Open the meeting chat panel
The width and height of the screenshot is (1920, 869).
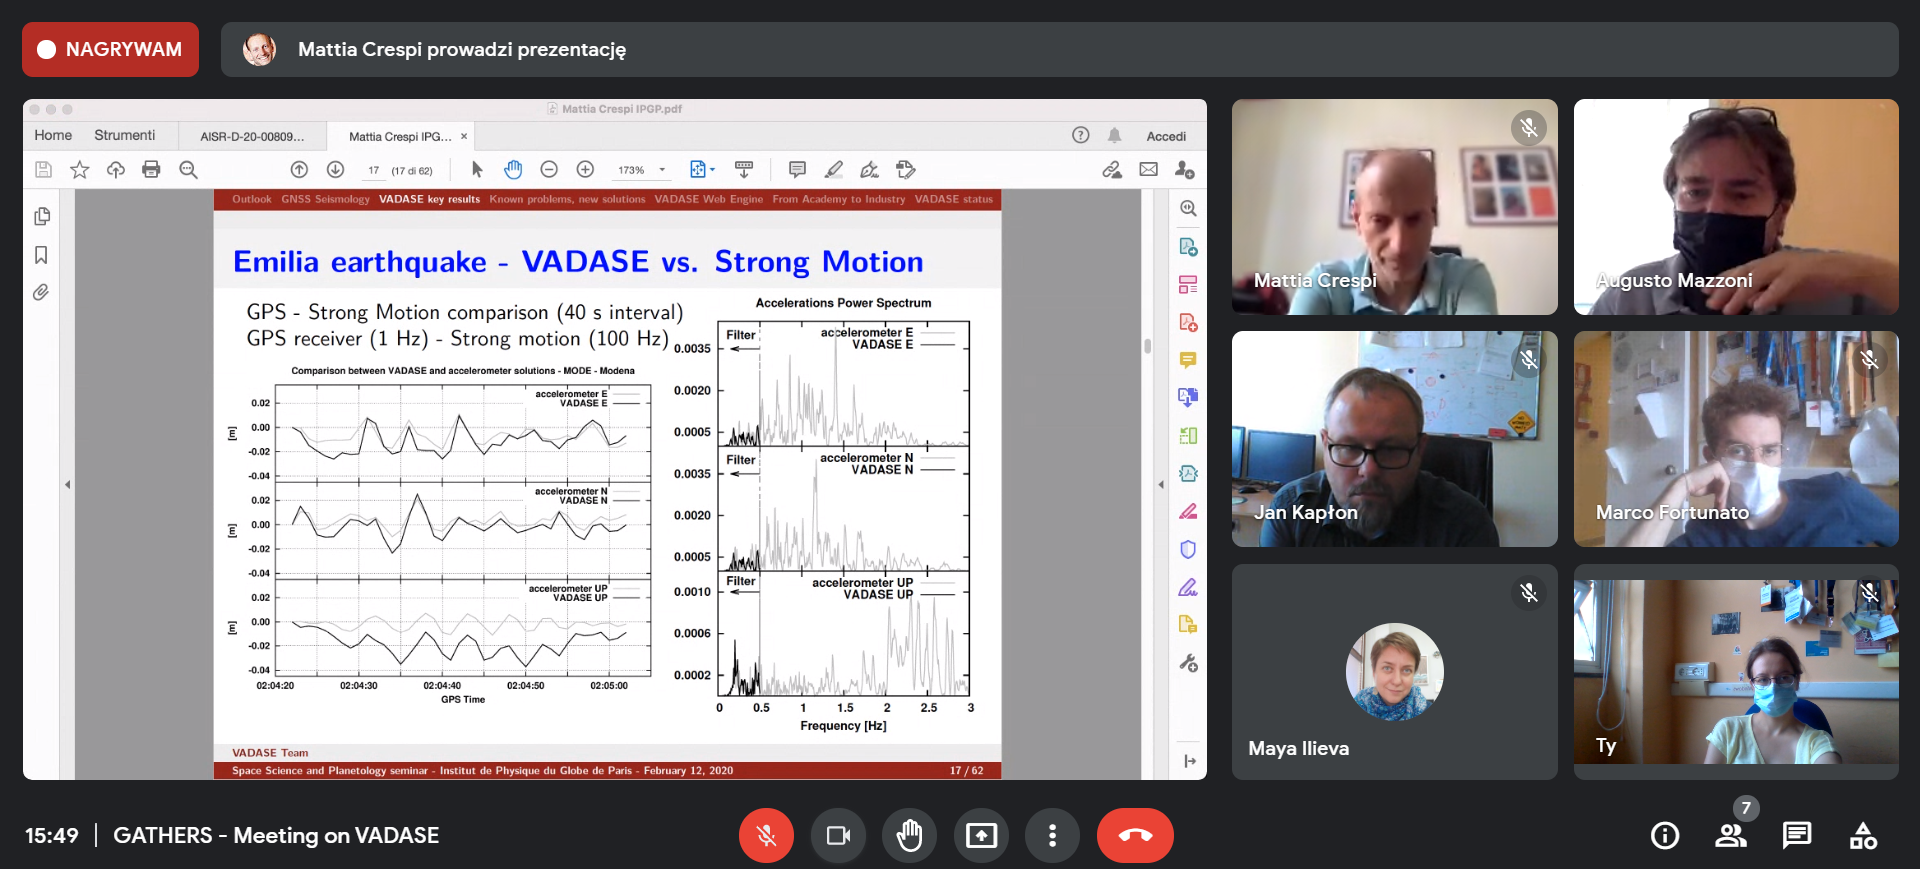click(x=1797, y=835)
